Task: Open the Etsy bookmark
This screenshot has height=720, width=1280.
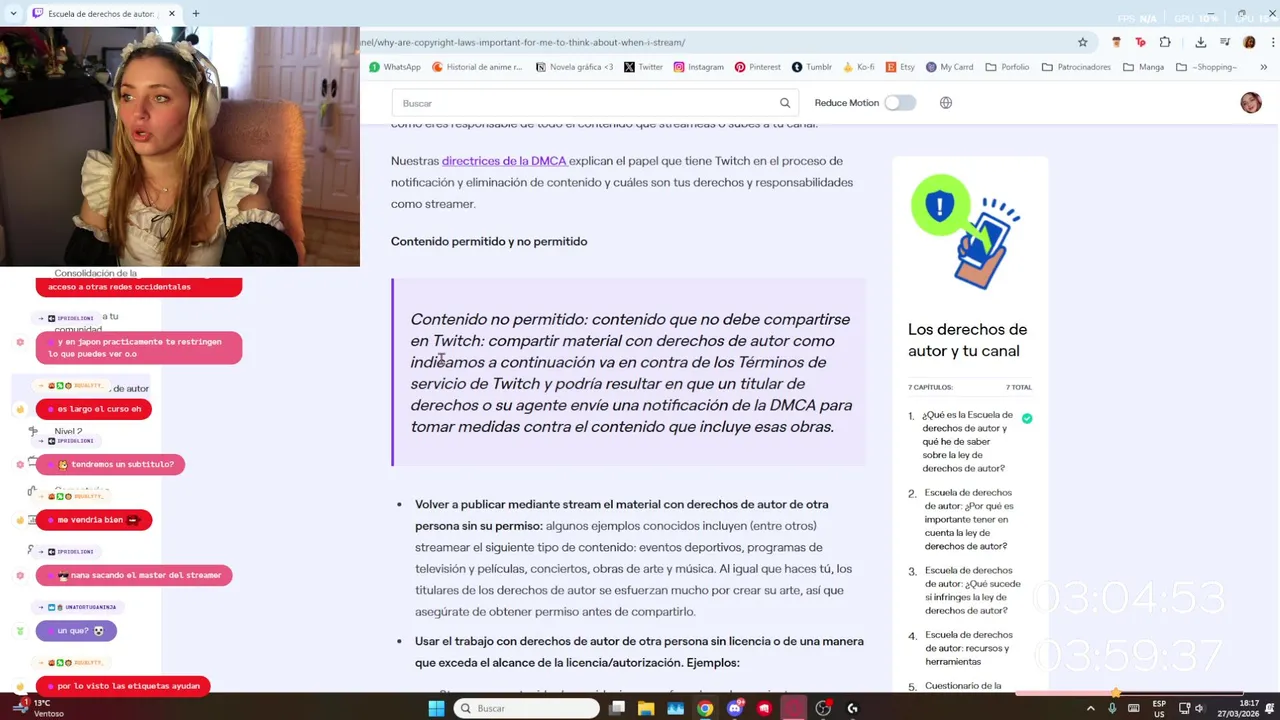Action: [899, 67]
